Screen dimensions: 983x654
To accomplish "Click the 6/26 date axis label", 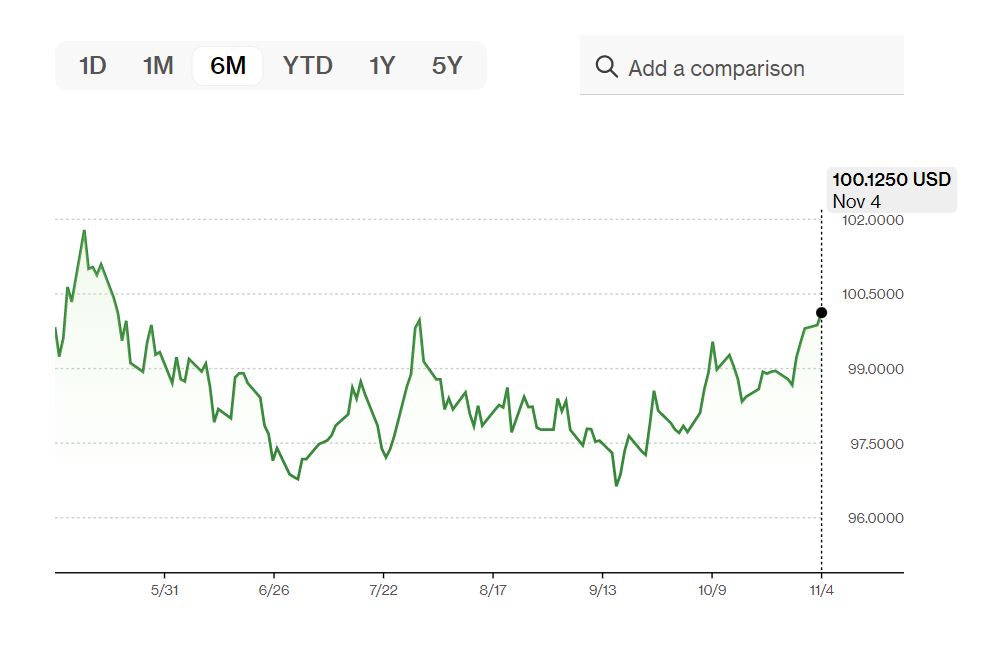I will [x=273, y=591].
